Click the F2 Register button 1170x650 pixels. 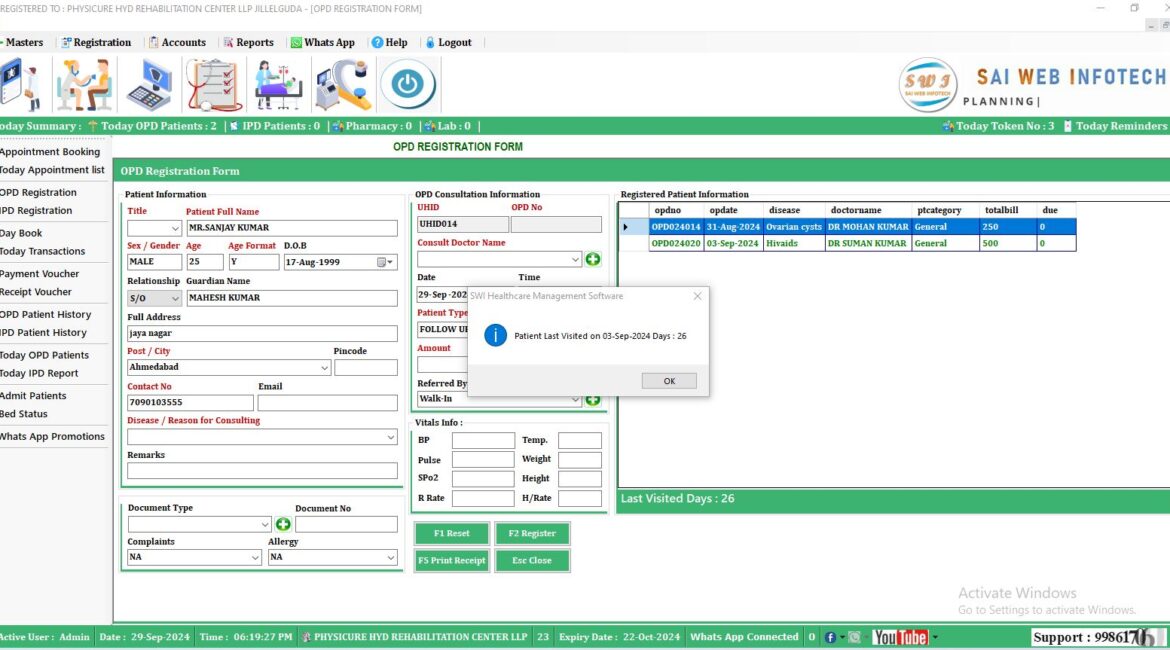(x=532, y=533)
